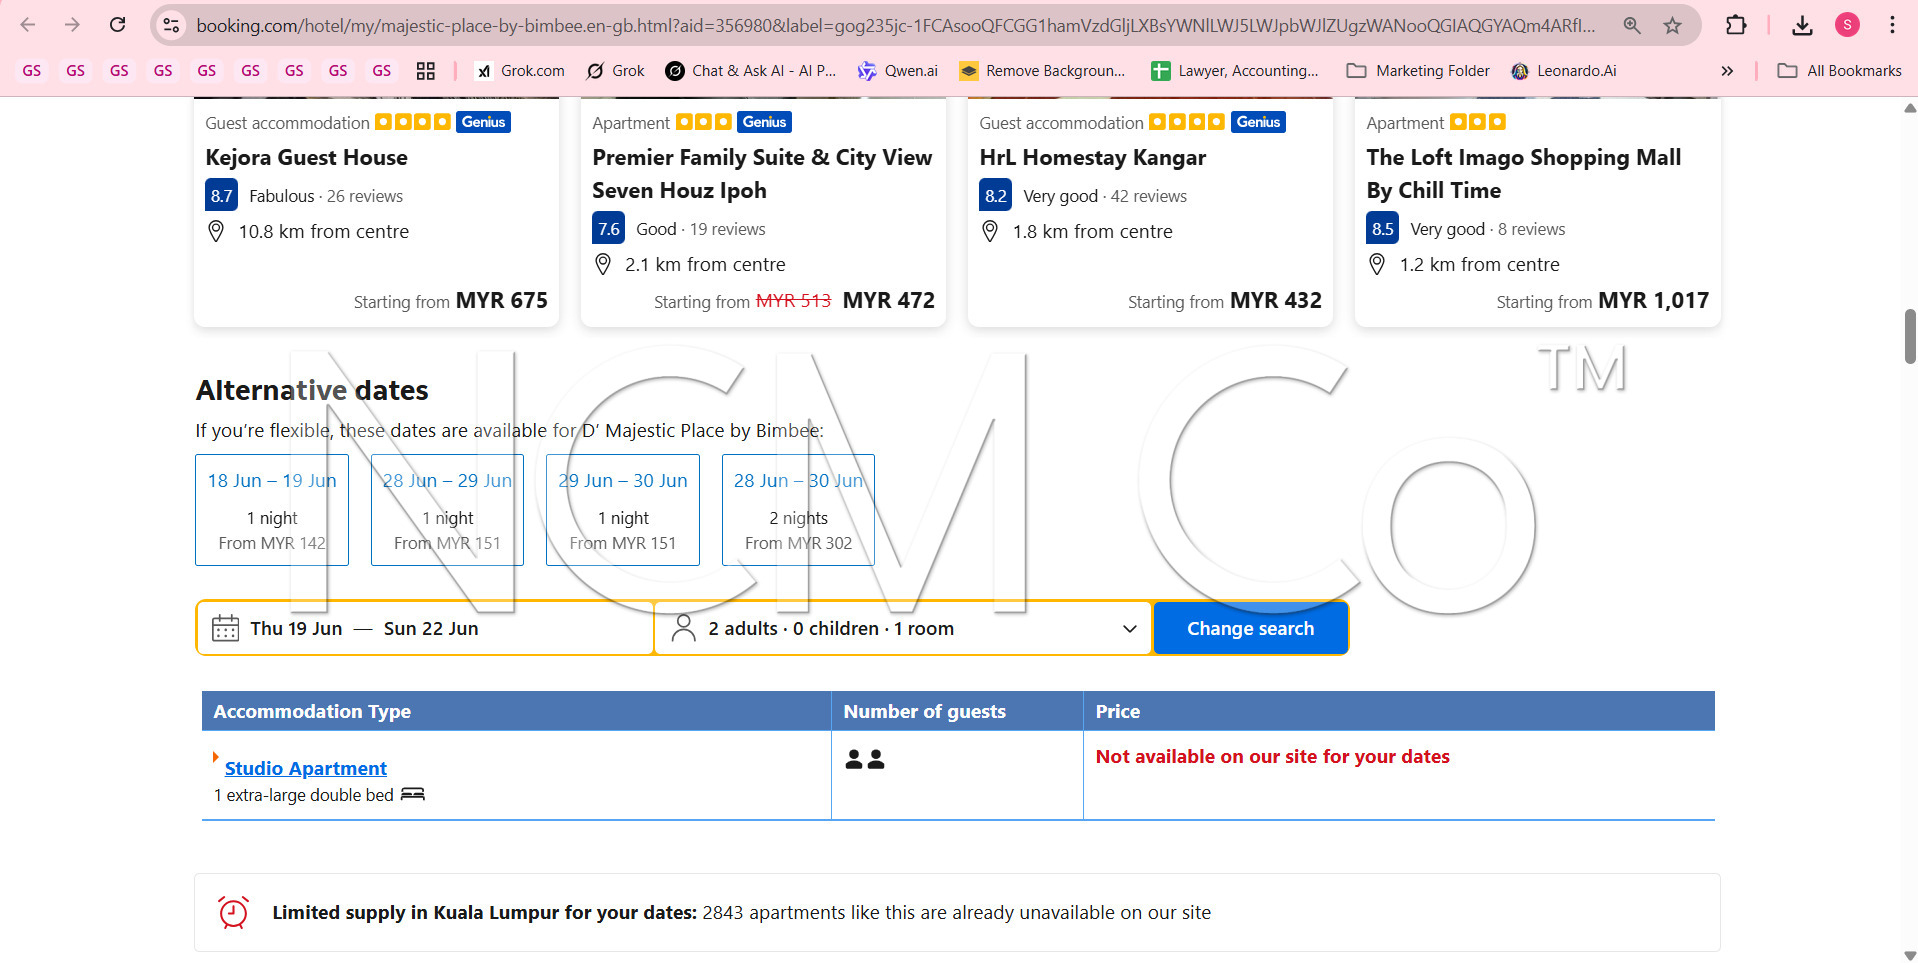
Task: Bookmark this page with the star icon
Action: coord(1673,25)
